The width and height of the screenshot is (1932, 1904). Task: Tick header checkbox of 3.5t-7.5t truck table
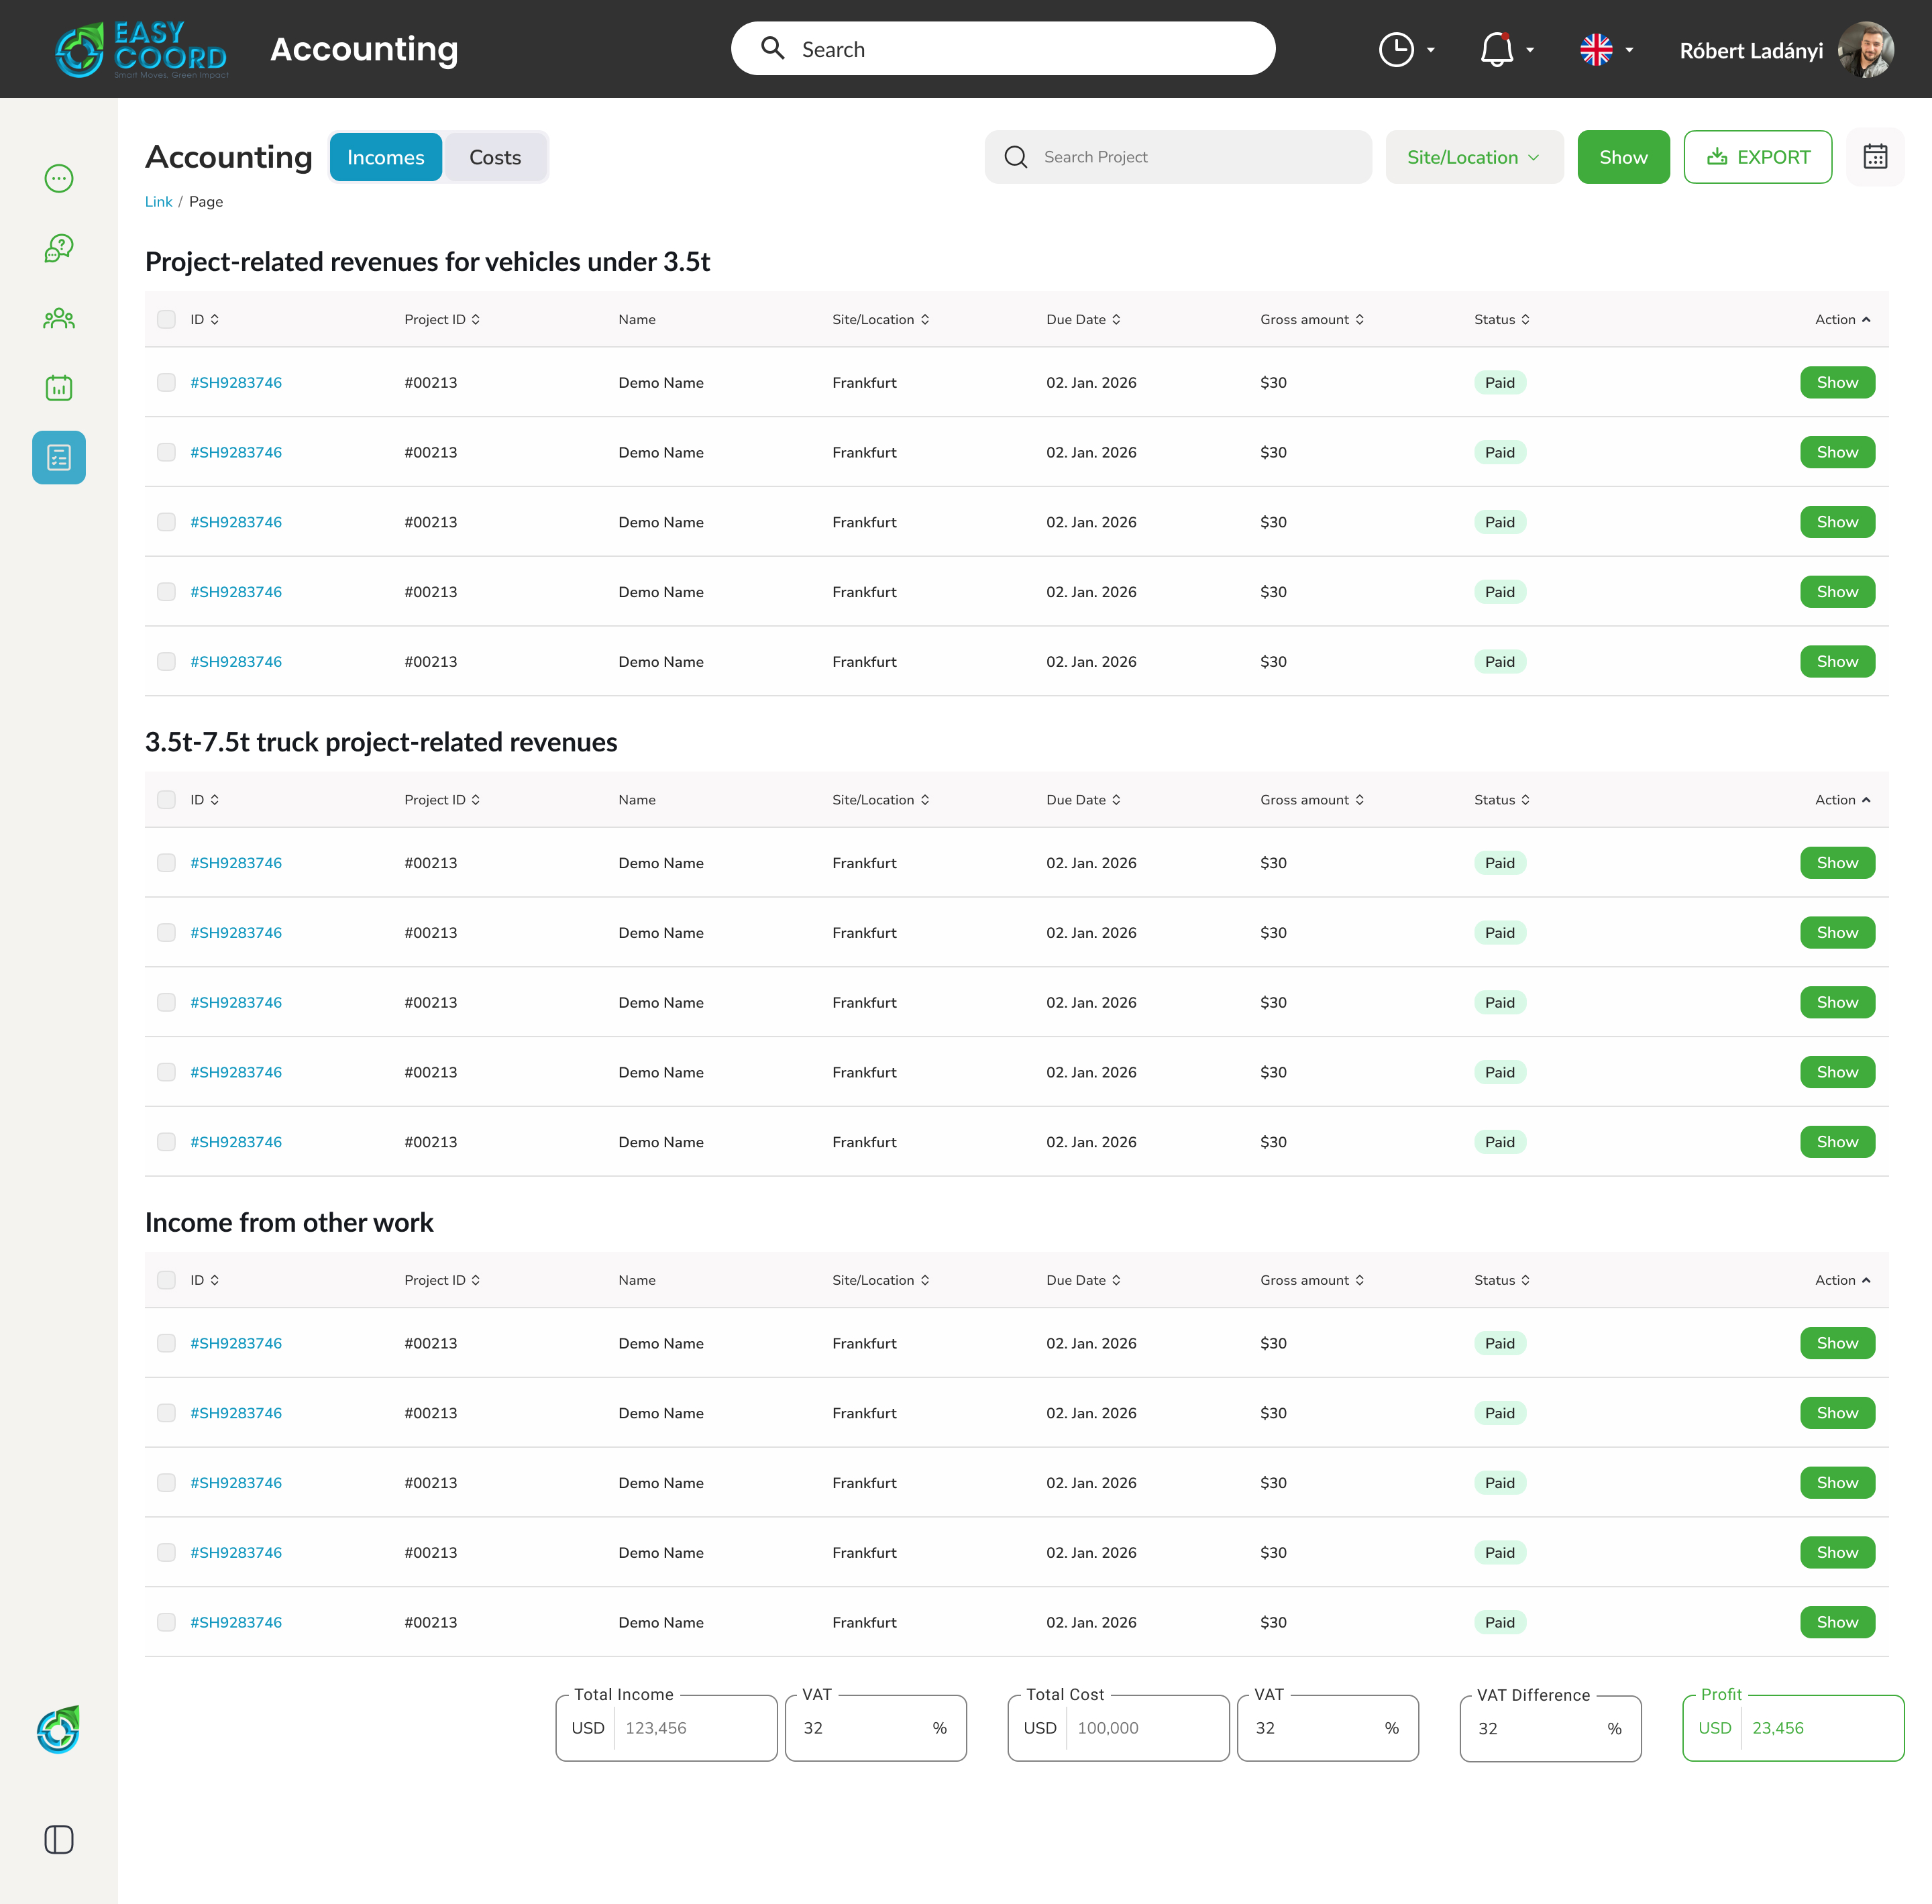[166, 800]
